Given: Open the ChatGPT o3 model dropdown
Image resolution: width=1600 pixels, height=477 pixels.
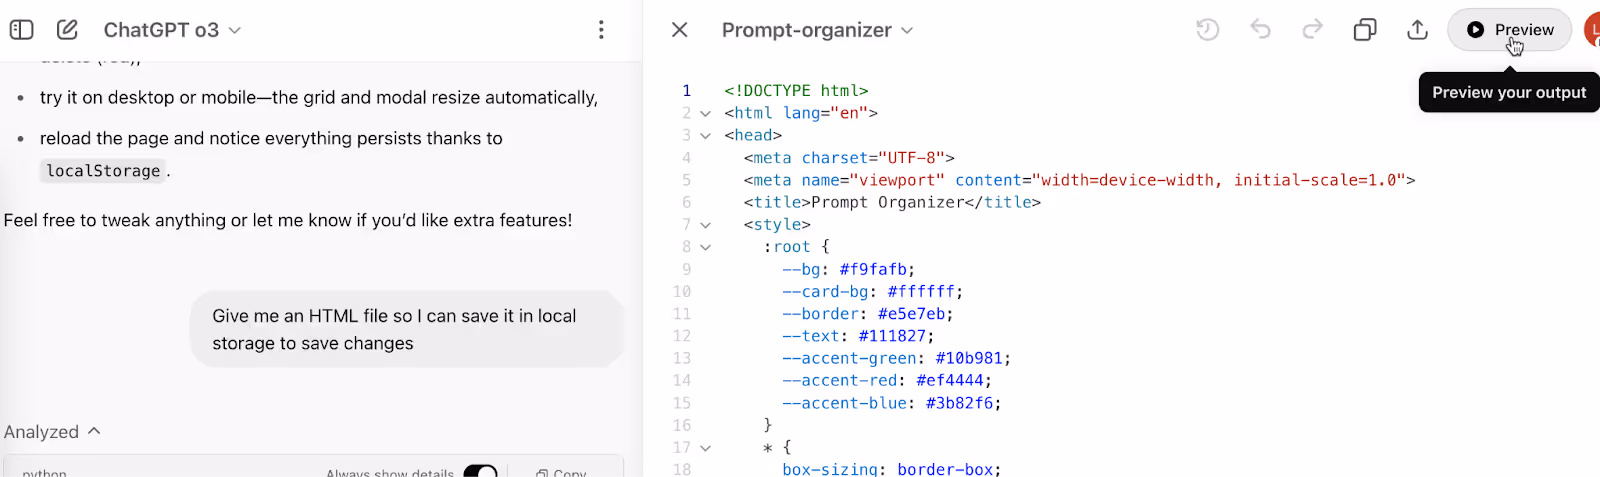Looking at the screenshot, I should (x=172, y=30).
